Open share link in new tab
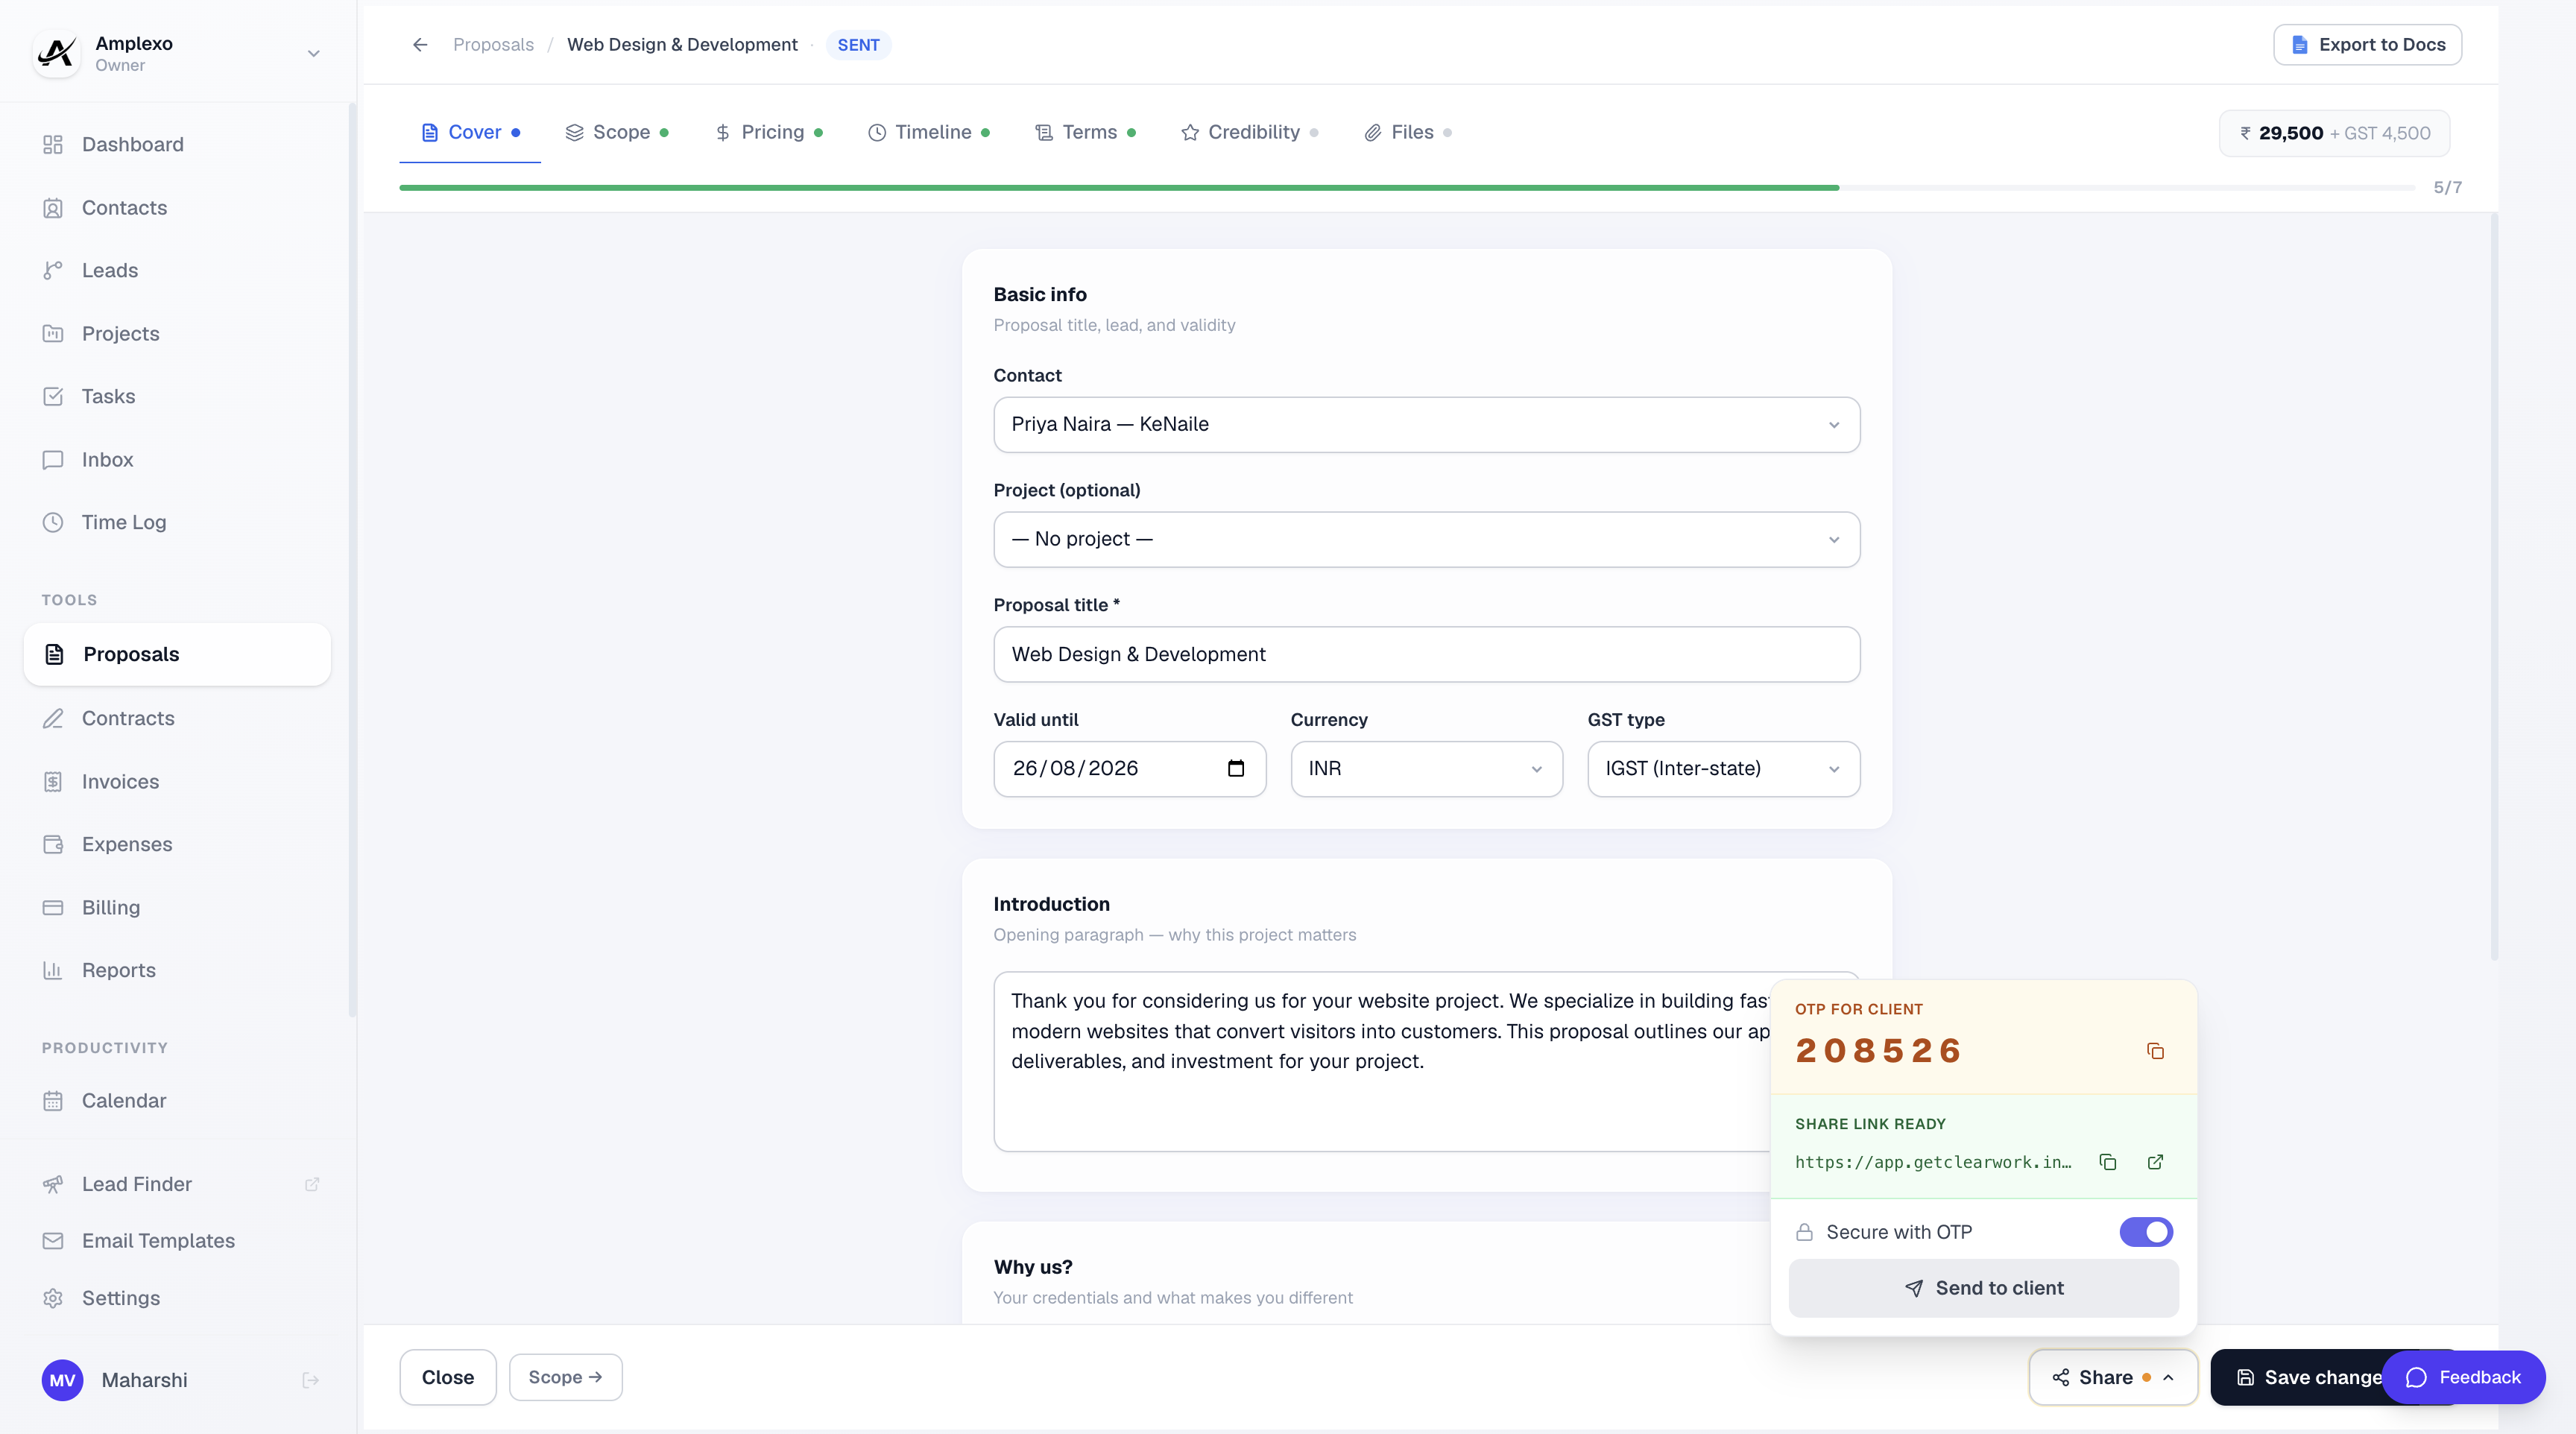This screenshot has width=2576, height=1434. (2155, 1162)
